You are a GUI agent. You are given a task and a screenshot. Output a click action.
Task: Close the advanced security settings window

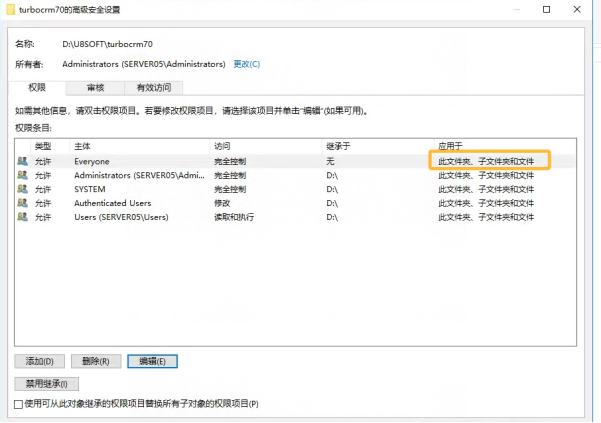(x=577, y=10)
